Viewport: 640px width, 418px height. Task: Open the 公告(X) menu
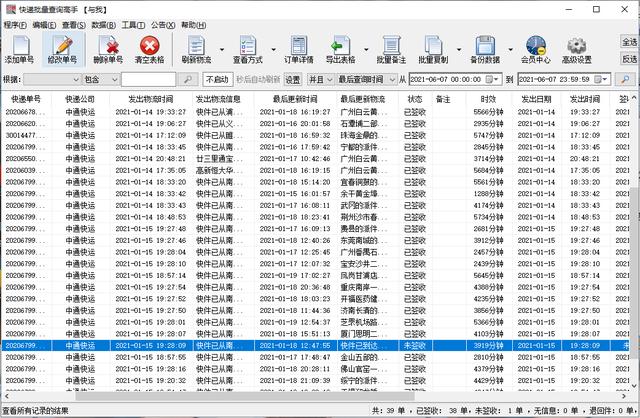pos(163,25)
